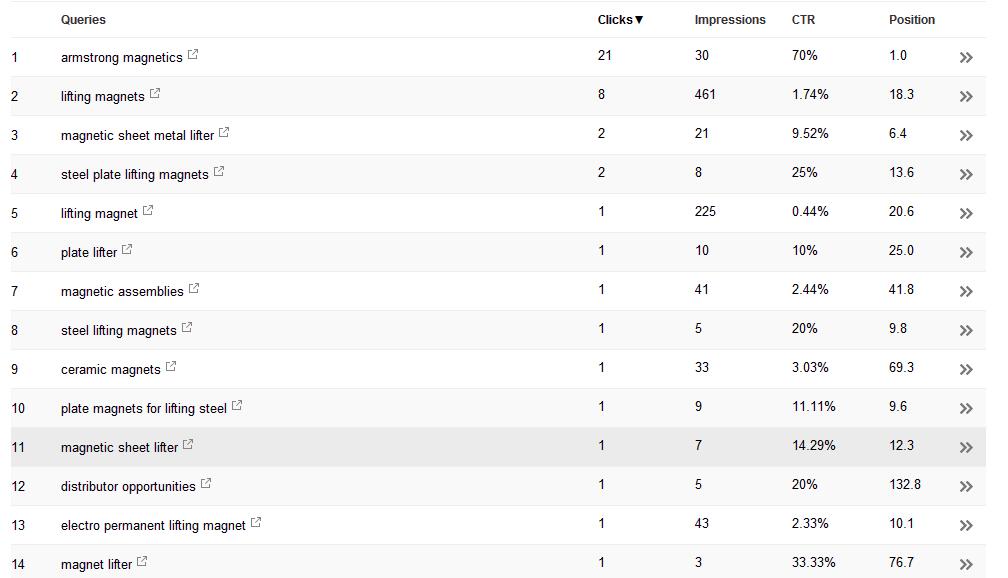
Task: Open external link icon beside lifting magnets
Action: click(x=155, y=93)
